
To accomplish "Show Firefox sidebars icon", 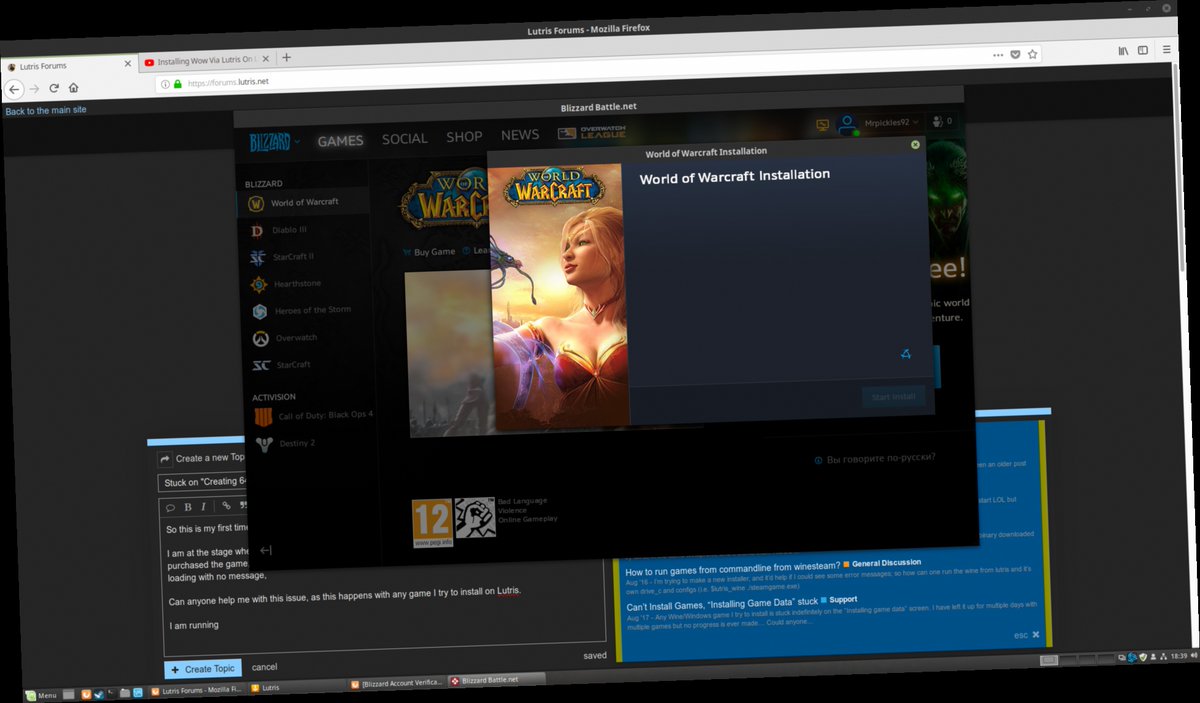I will 1143,50.
